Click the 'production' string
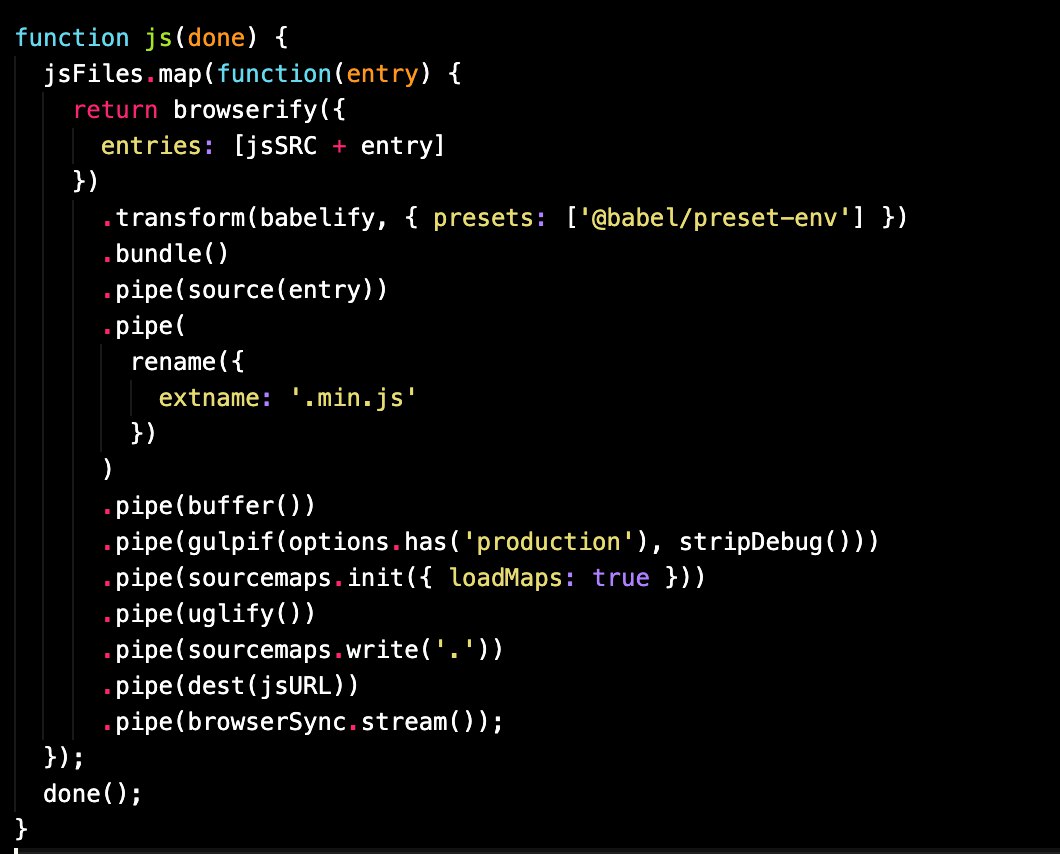Image resolution: width=1060 pixels, height=854 pixels. [548, 542]
